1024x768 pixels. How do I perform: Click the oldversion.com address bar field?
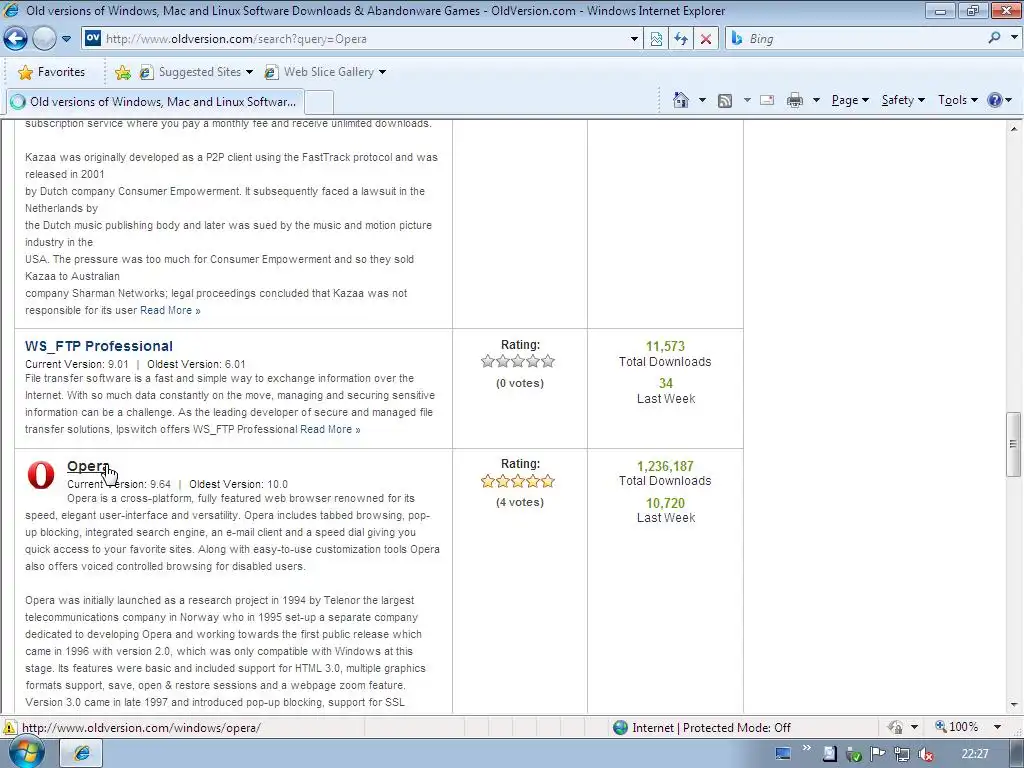355,39
